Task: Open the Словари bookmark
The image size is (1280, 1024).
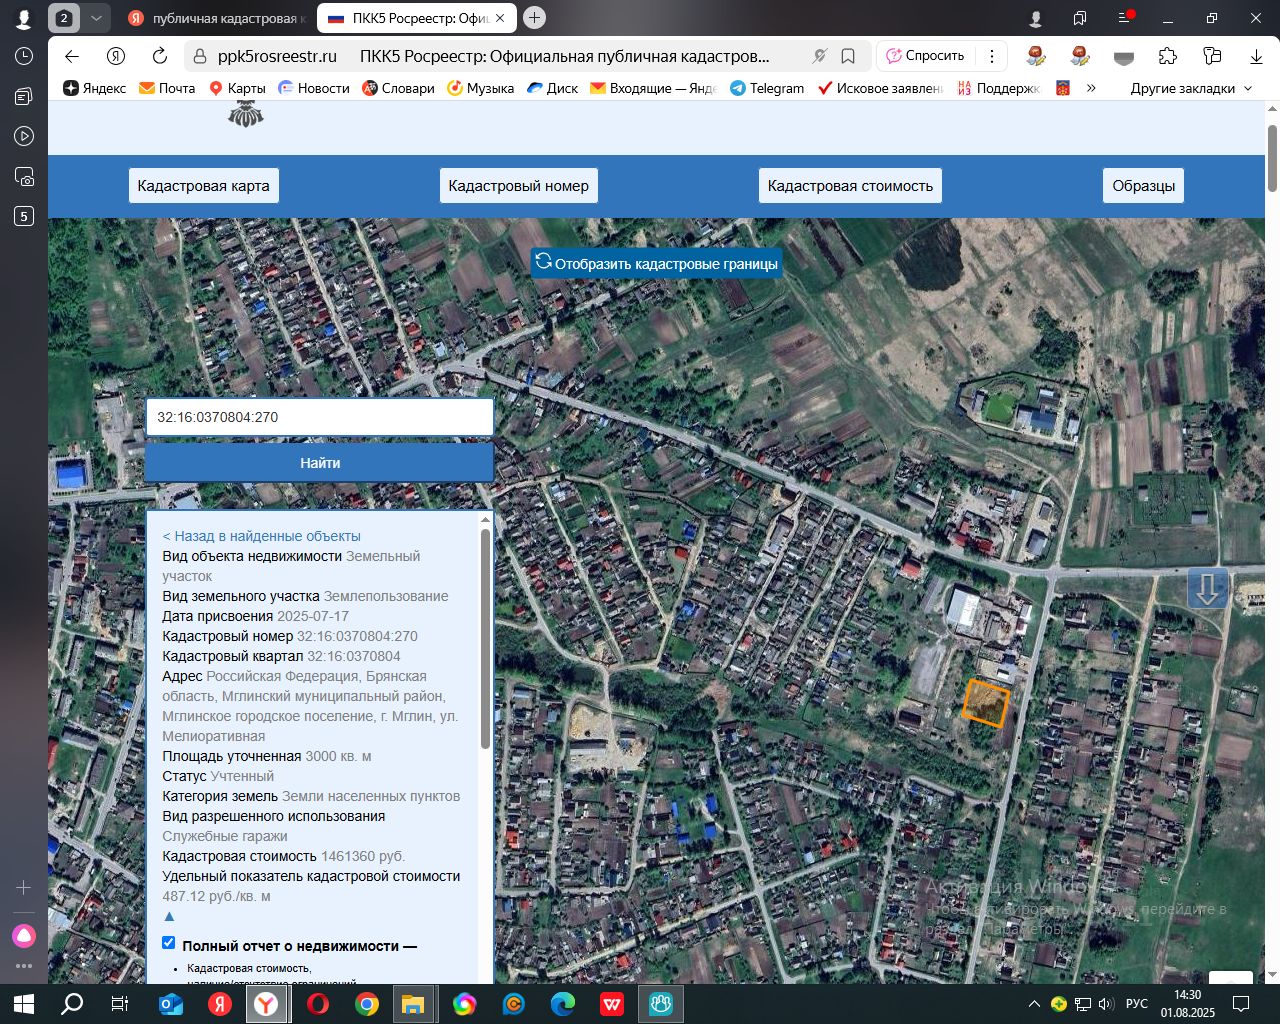Action: (398, 88)
